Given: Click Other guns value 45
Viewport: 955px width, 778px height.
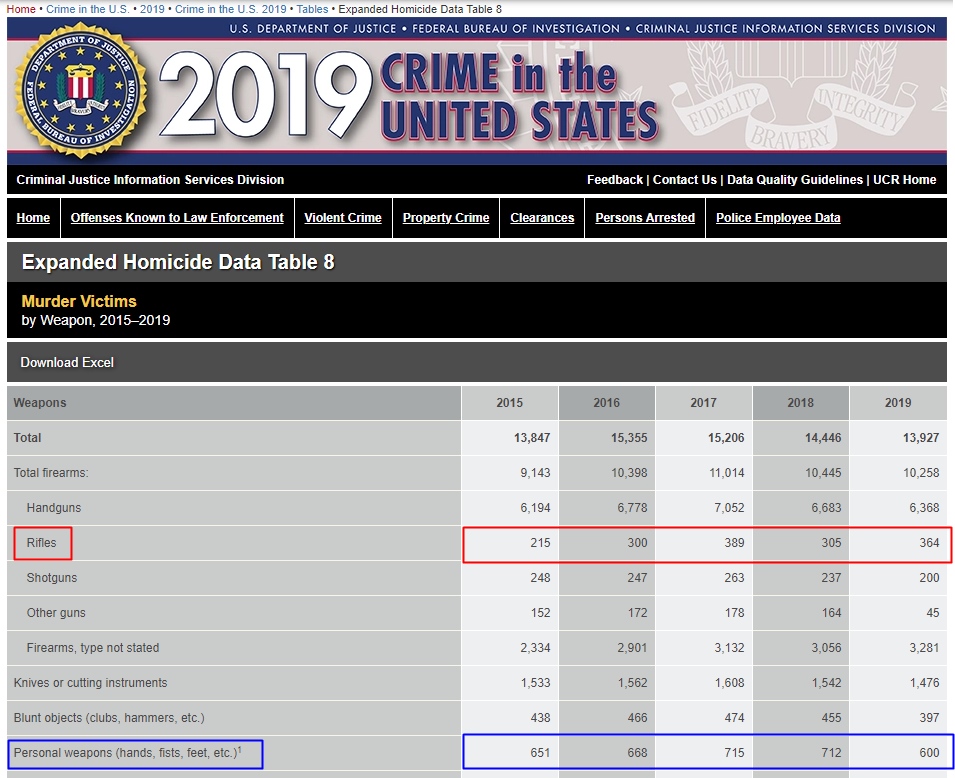Looking at the screenshot, I should (933, 613).
